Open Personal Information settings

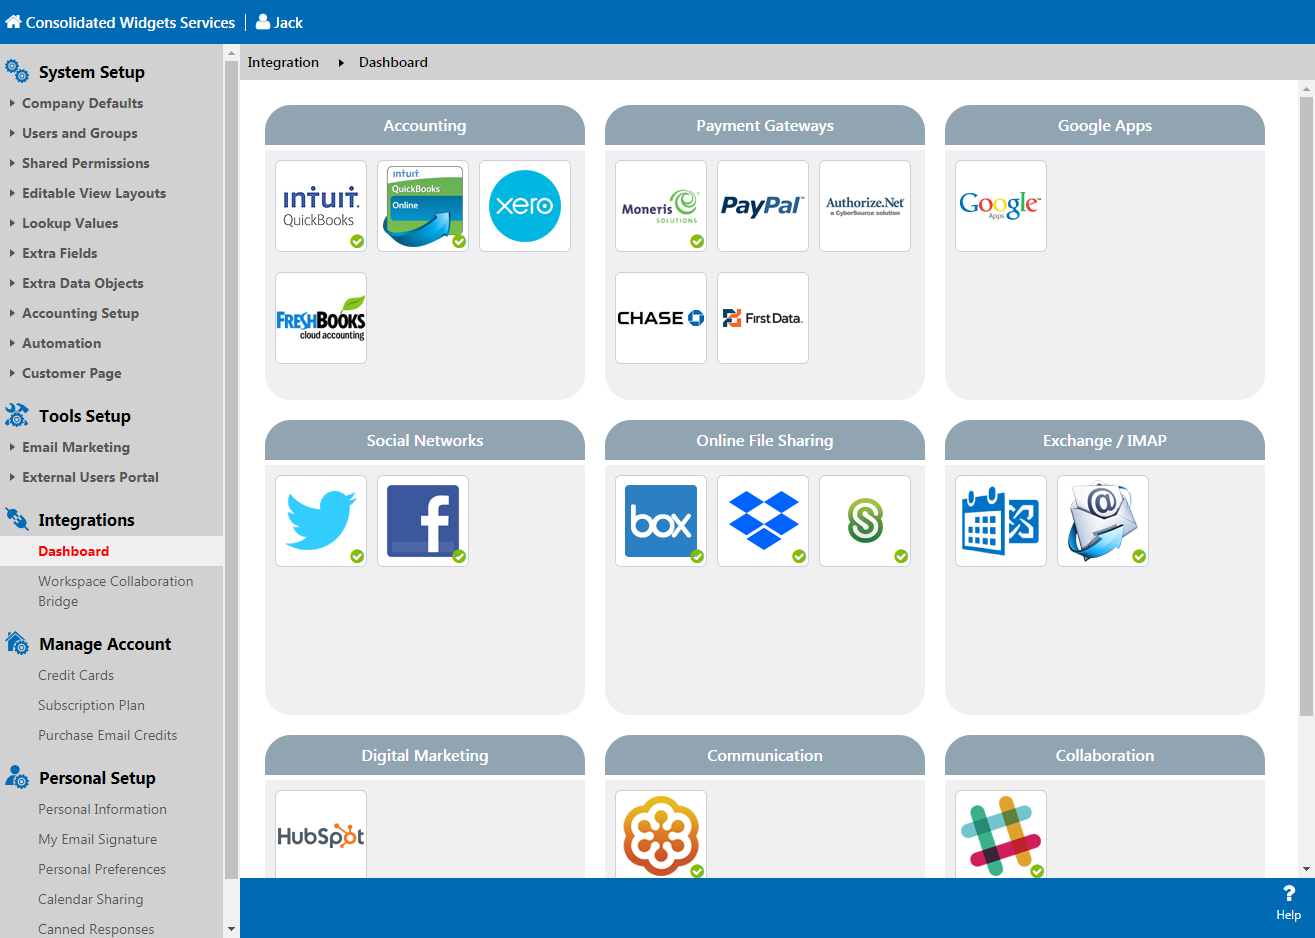pyautogui.click(x=102, y=809)
